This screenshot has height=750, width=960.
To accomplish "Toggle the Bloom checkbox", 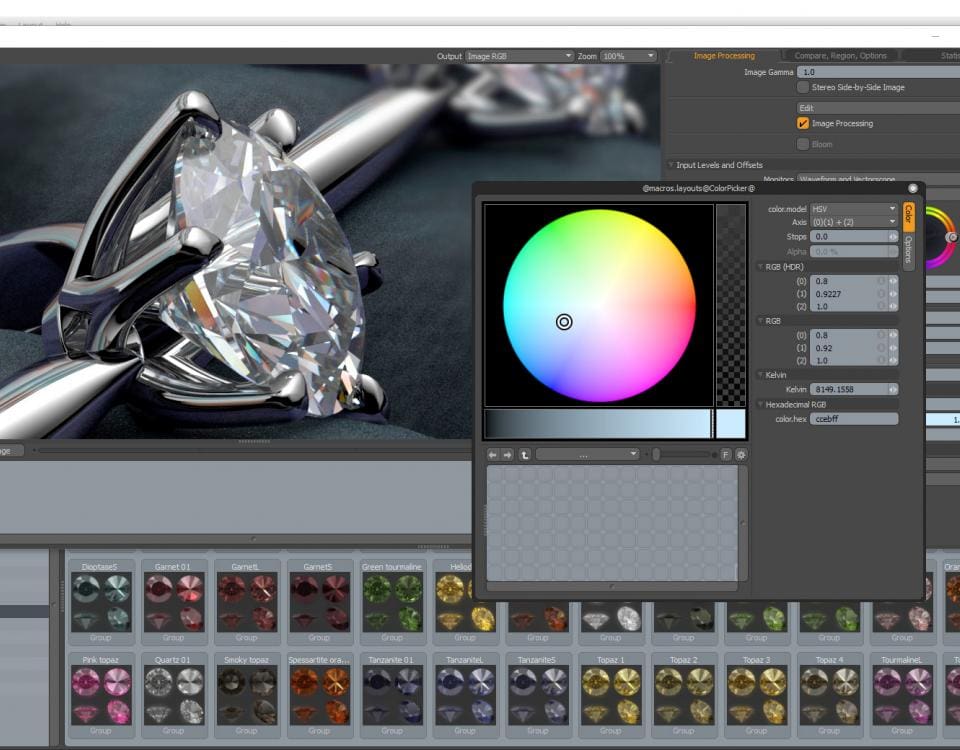I will [x=803, y=144].
